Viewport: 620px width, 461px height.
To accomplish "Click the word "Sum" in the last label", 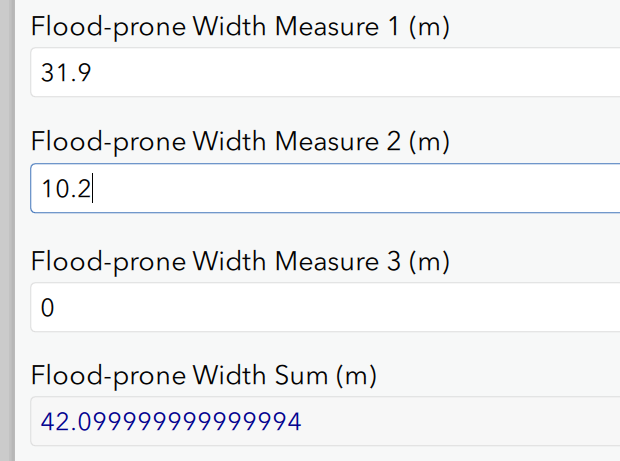I will point(301,376).
